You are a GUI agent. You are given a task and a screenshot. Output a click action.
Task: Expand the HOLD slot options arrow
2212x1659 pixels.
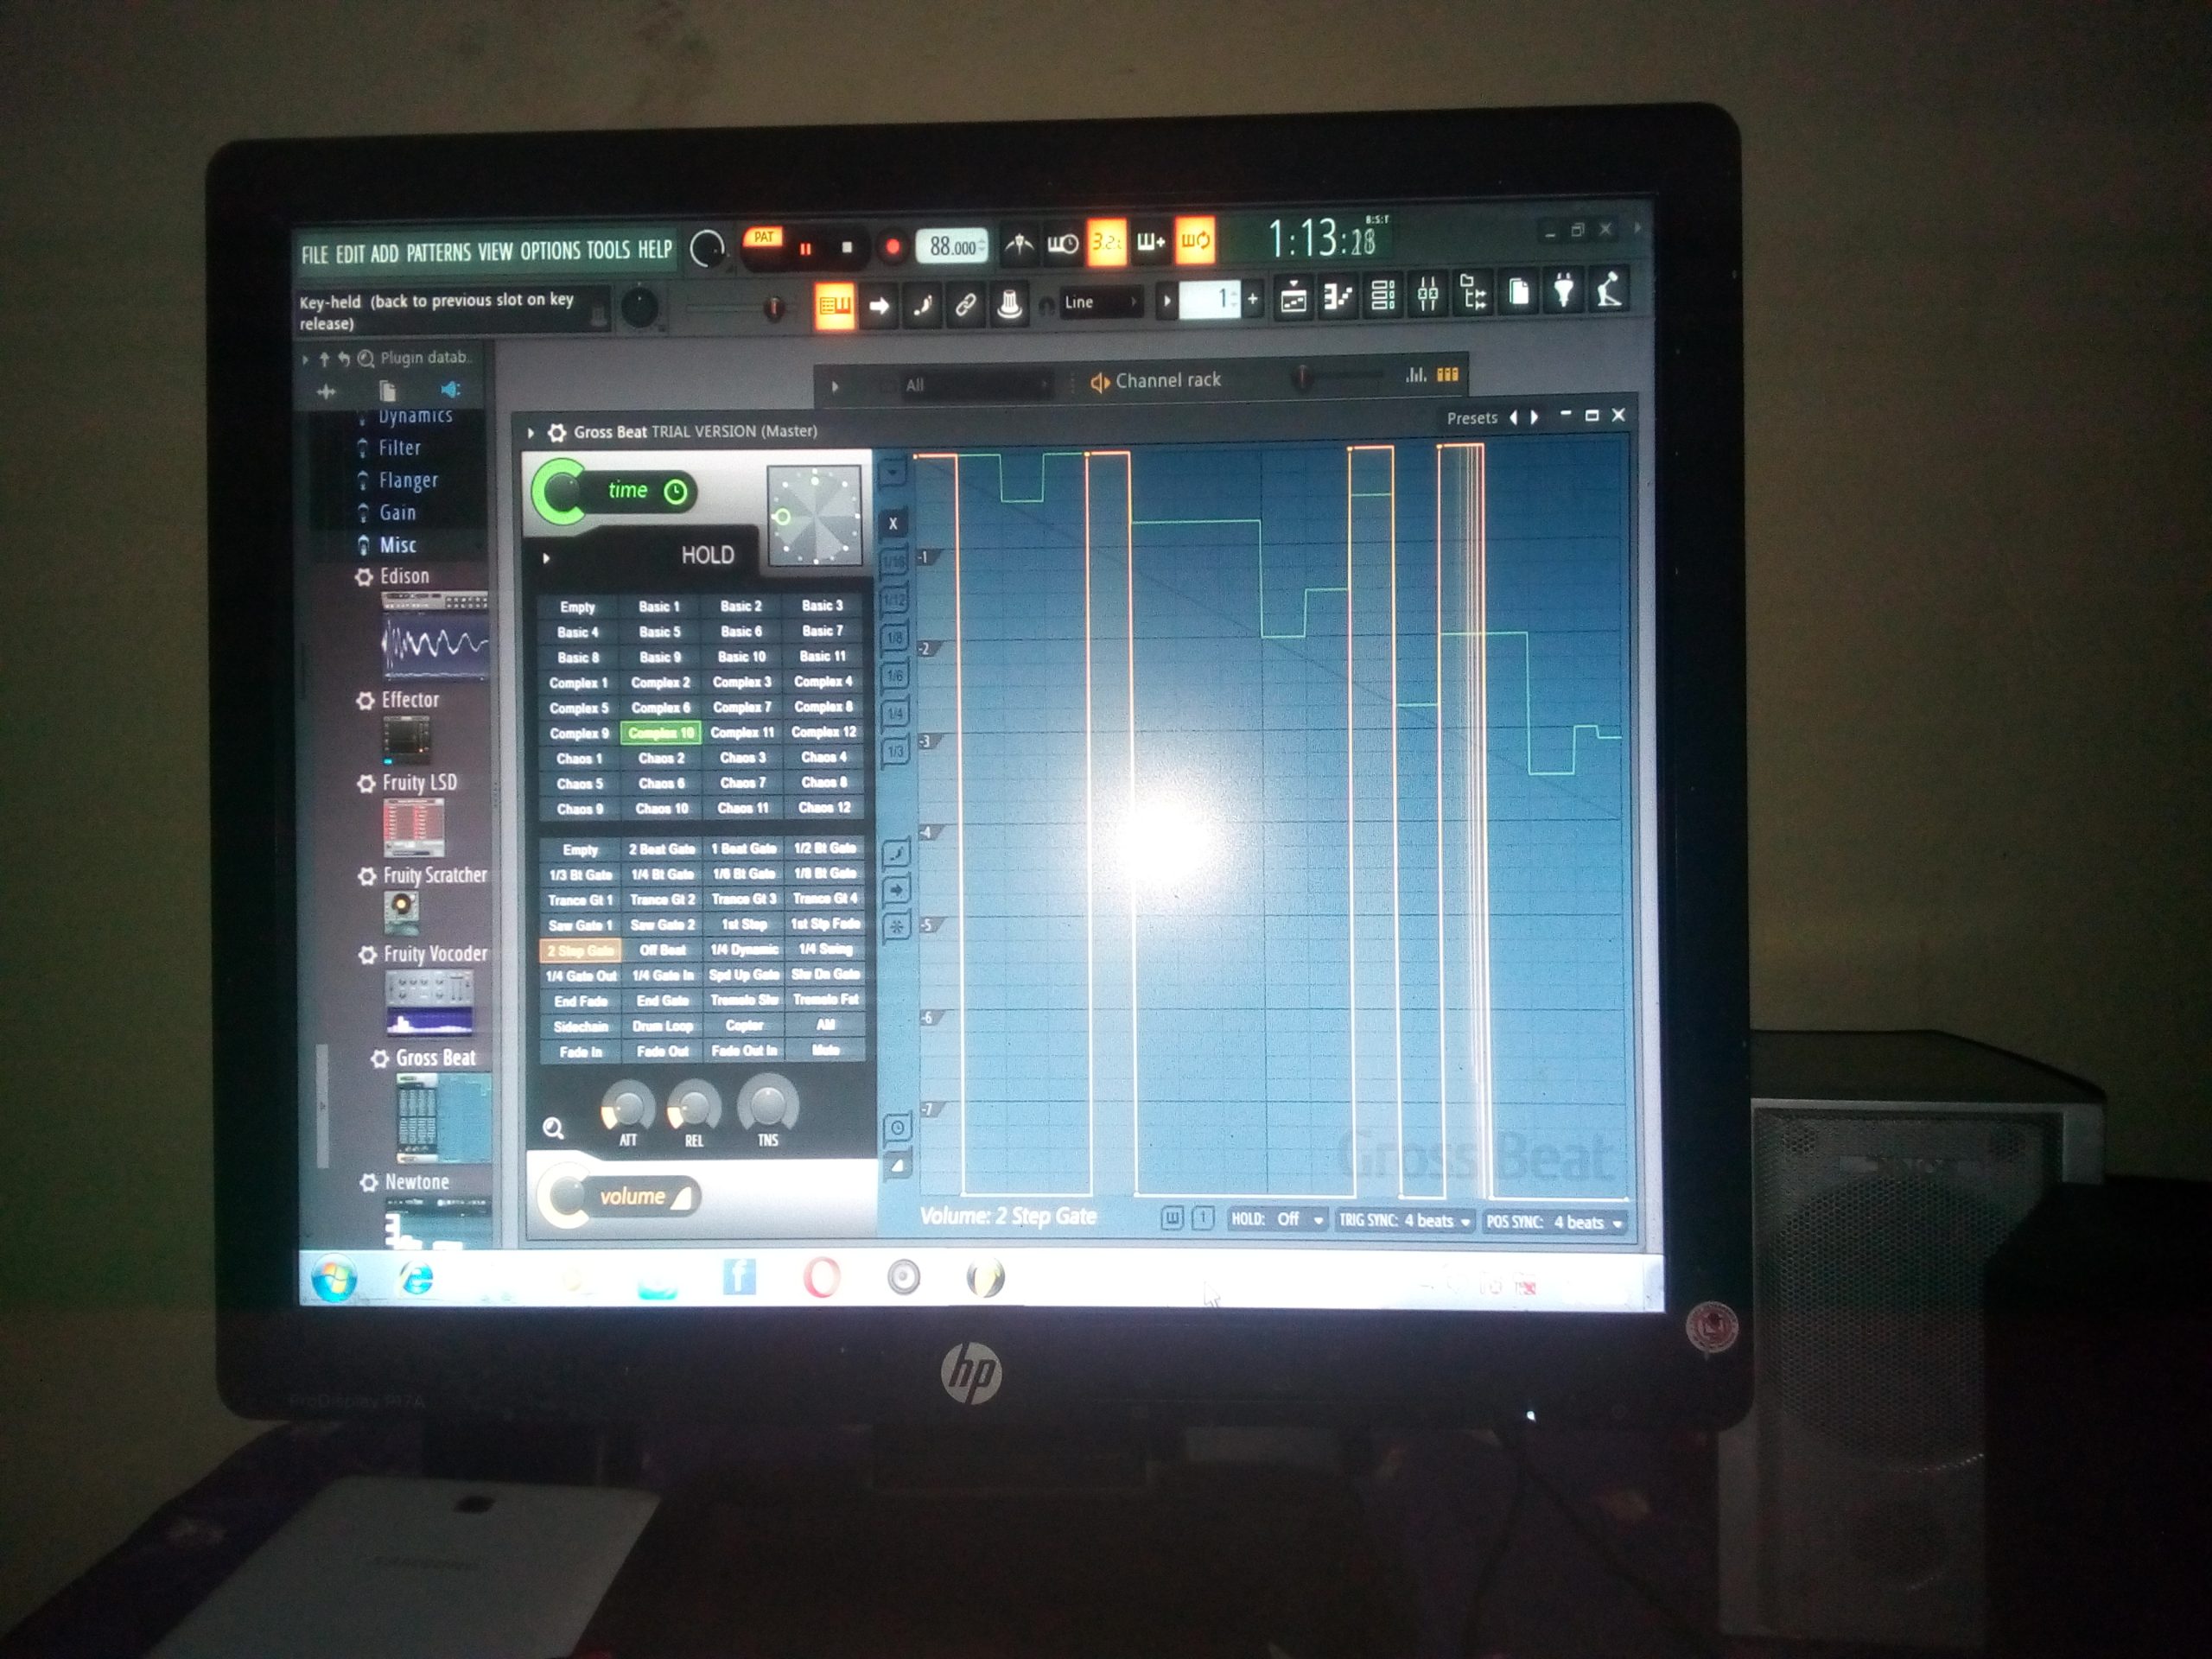click(x=546, y=558)
